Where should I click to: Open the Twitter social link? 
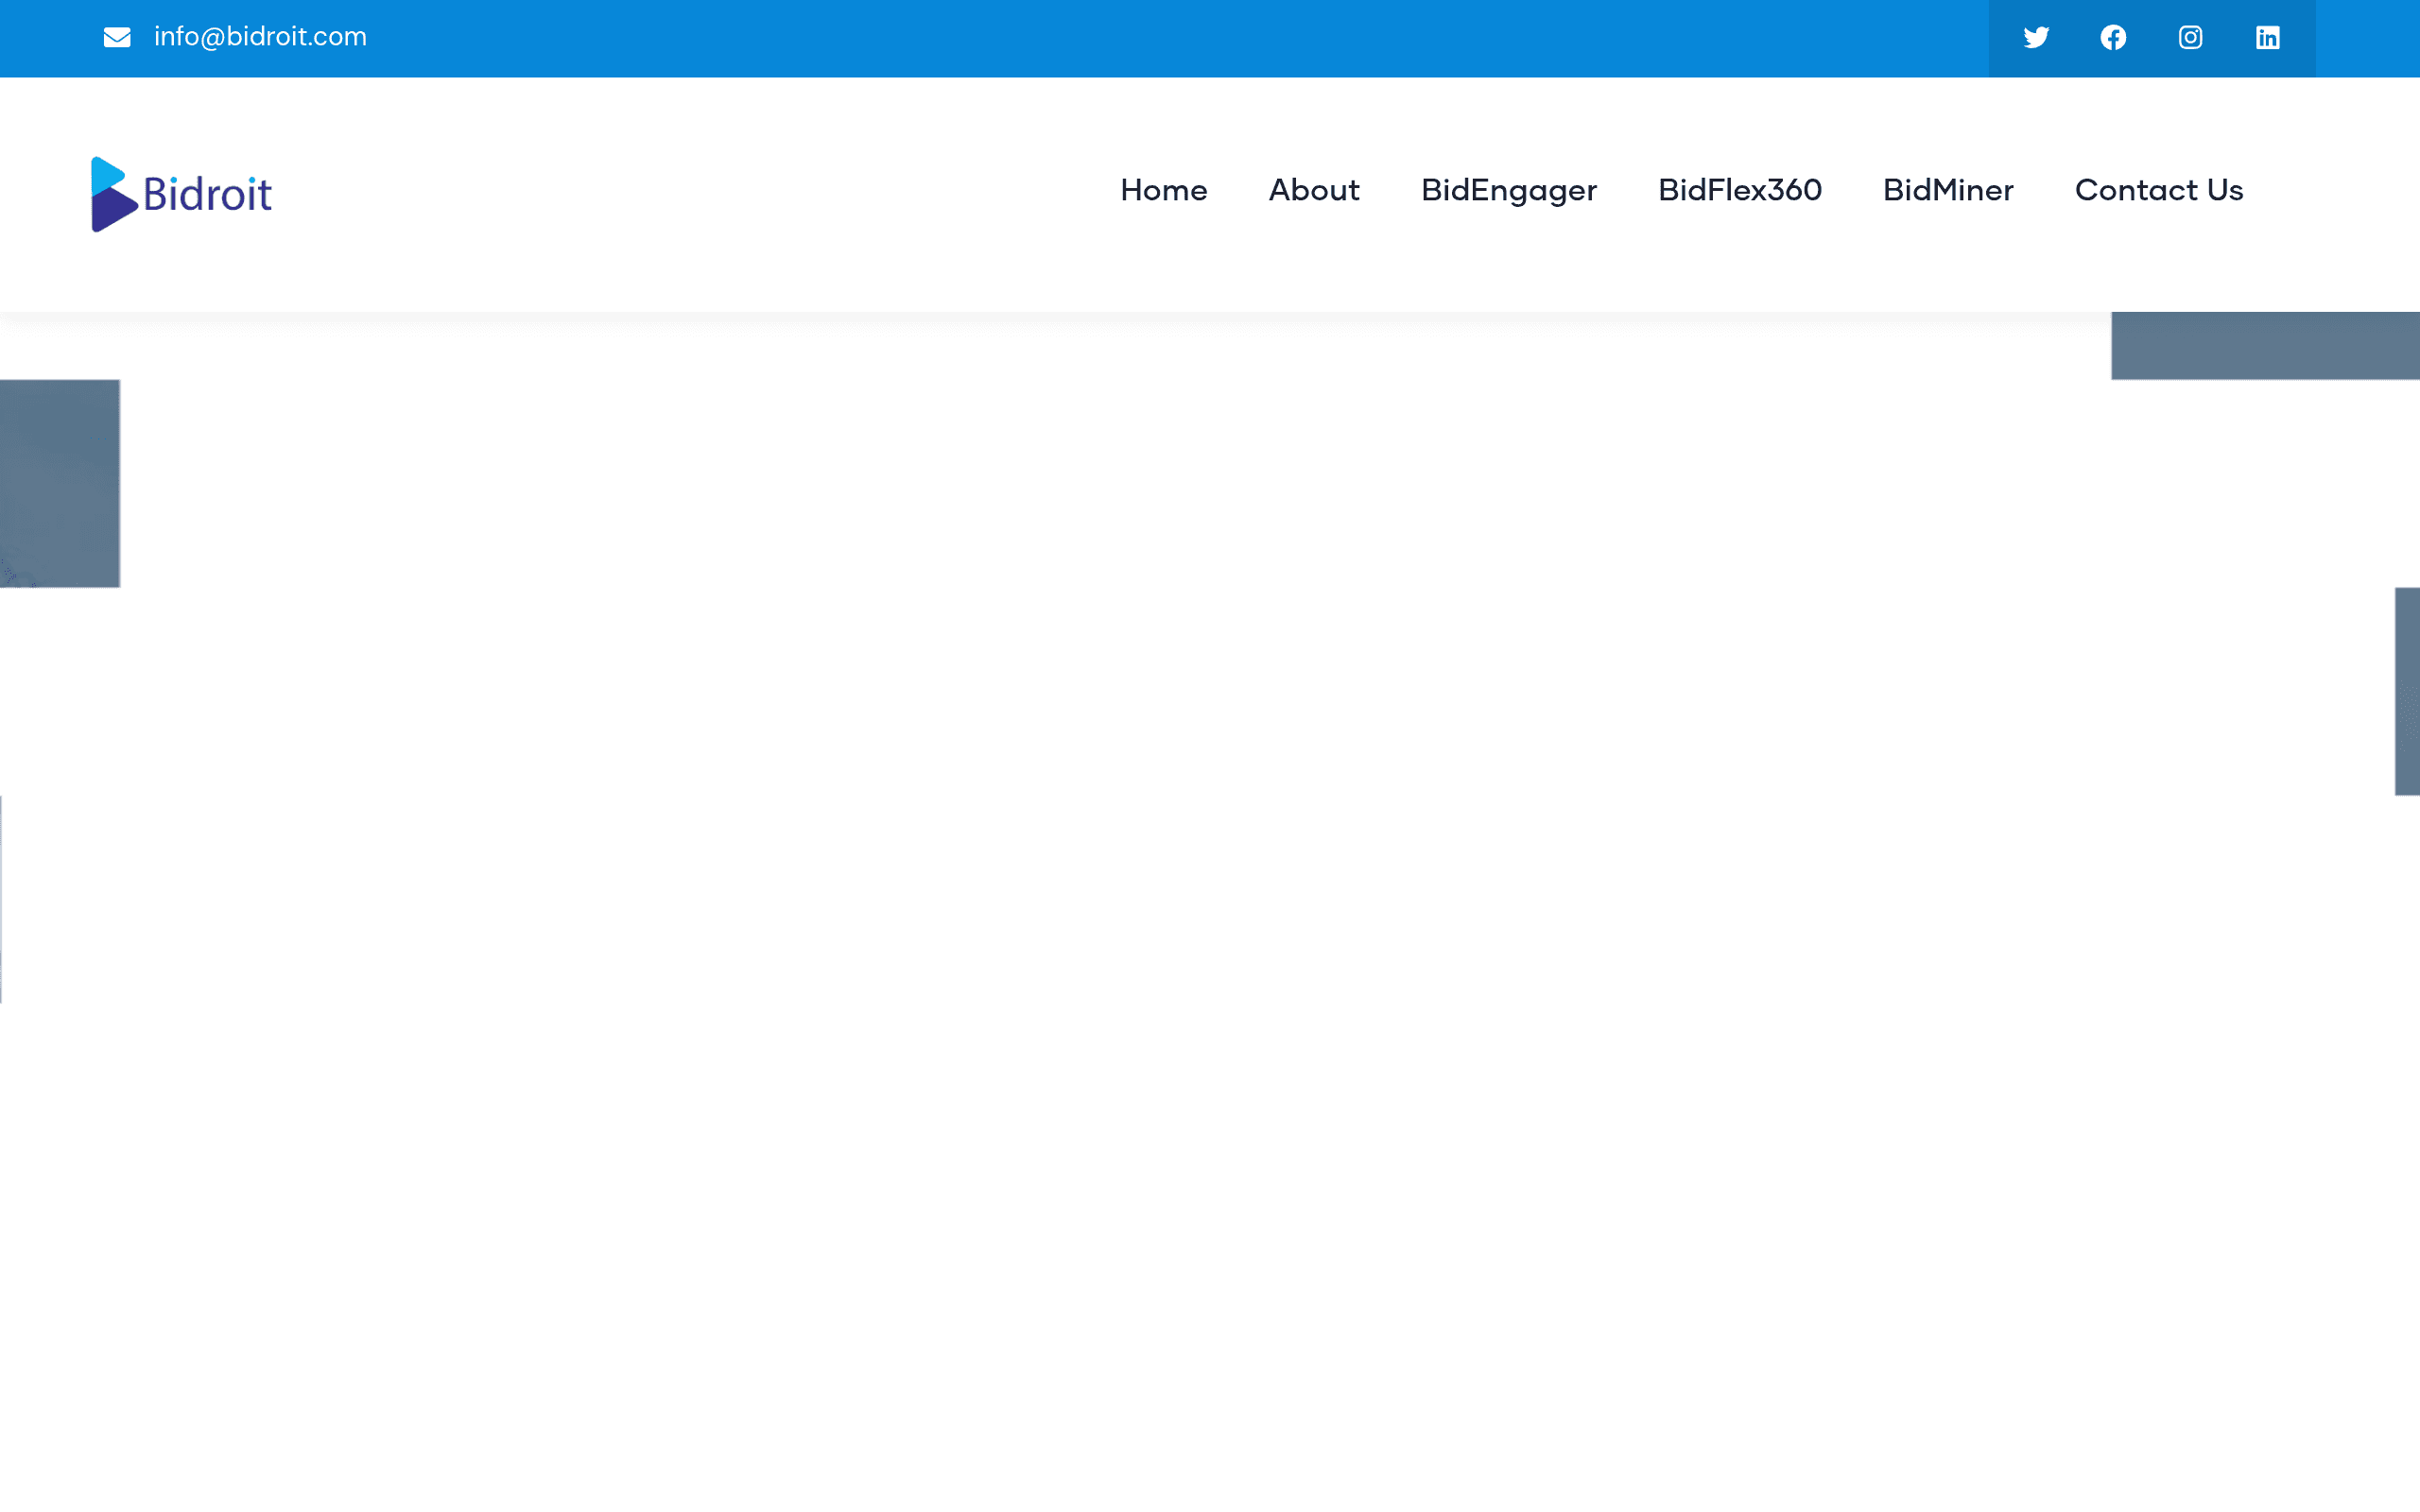(2036, 38)
